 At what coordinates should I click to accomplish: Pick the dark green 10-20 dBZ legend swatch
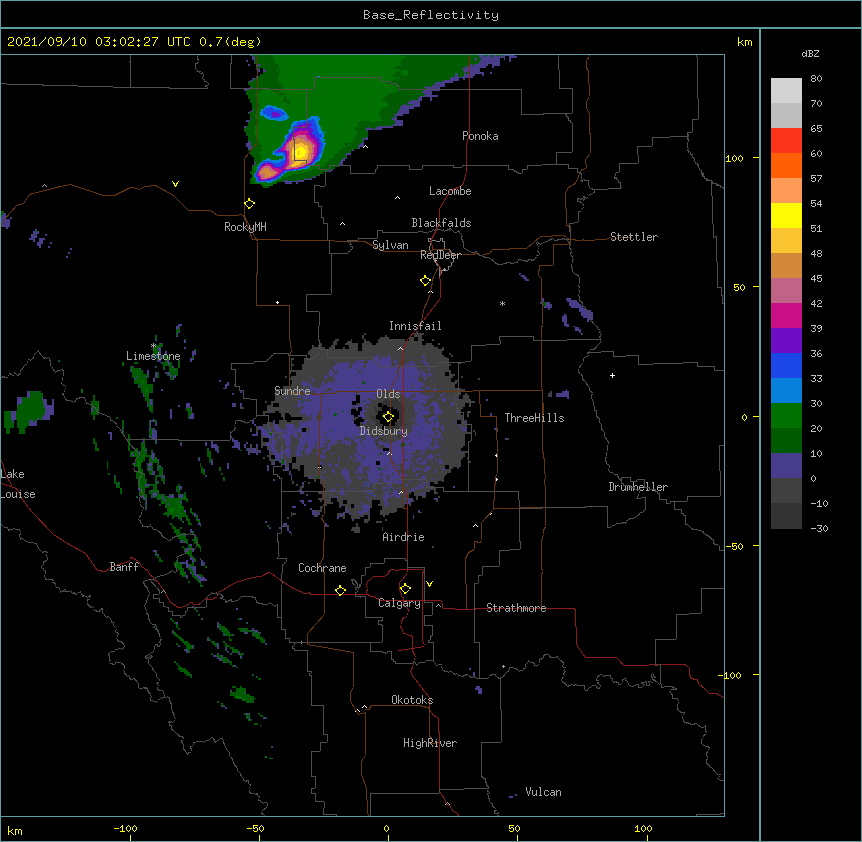coord(786,440)
